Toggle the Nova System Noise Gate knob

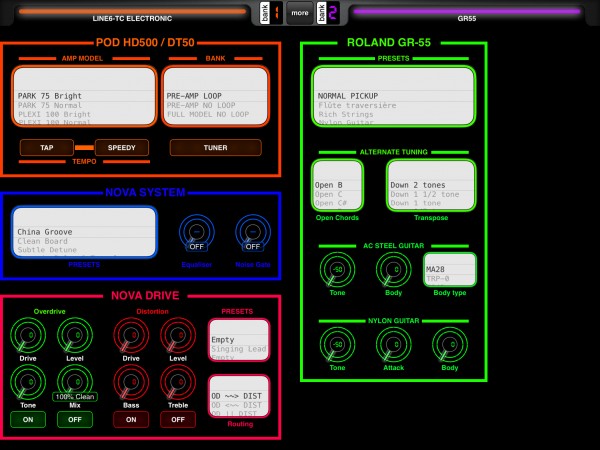pos(253,233)
